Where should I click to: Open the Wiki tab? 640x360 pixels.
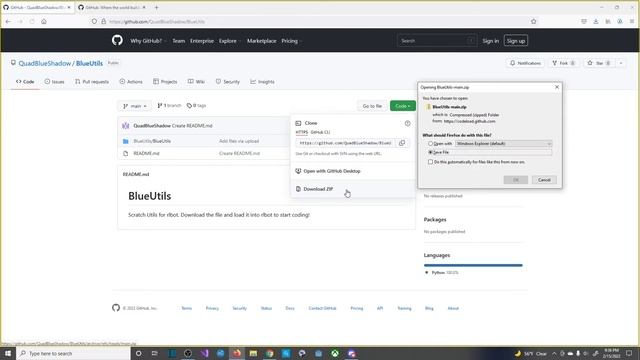(x=196, y=82)
